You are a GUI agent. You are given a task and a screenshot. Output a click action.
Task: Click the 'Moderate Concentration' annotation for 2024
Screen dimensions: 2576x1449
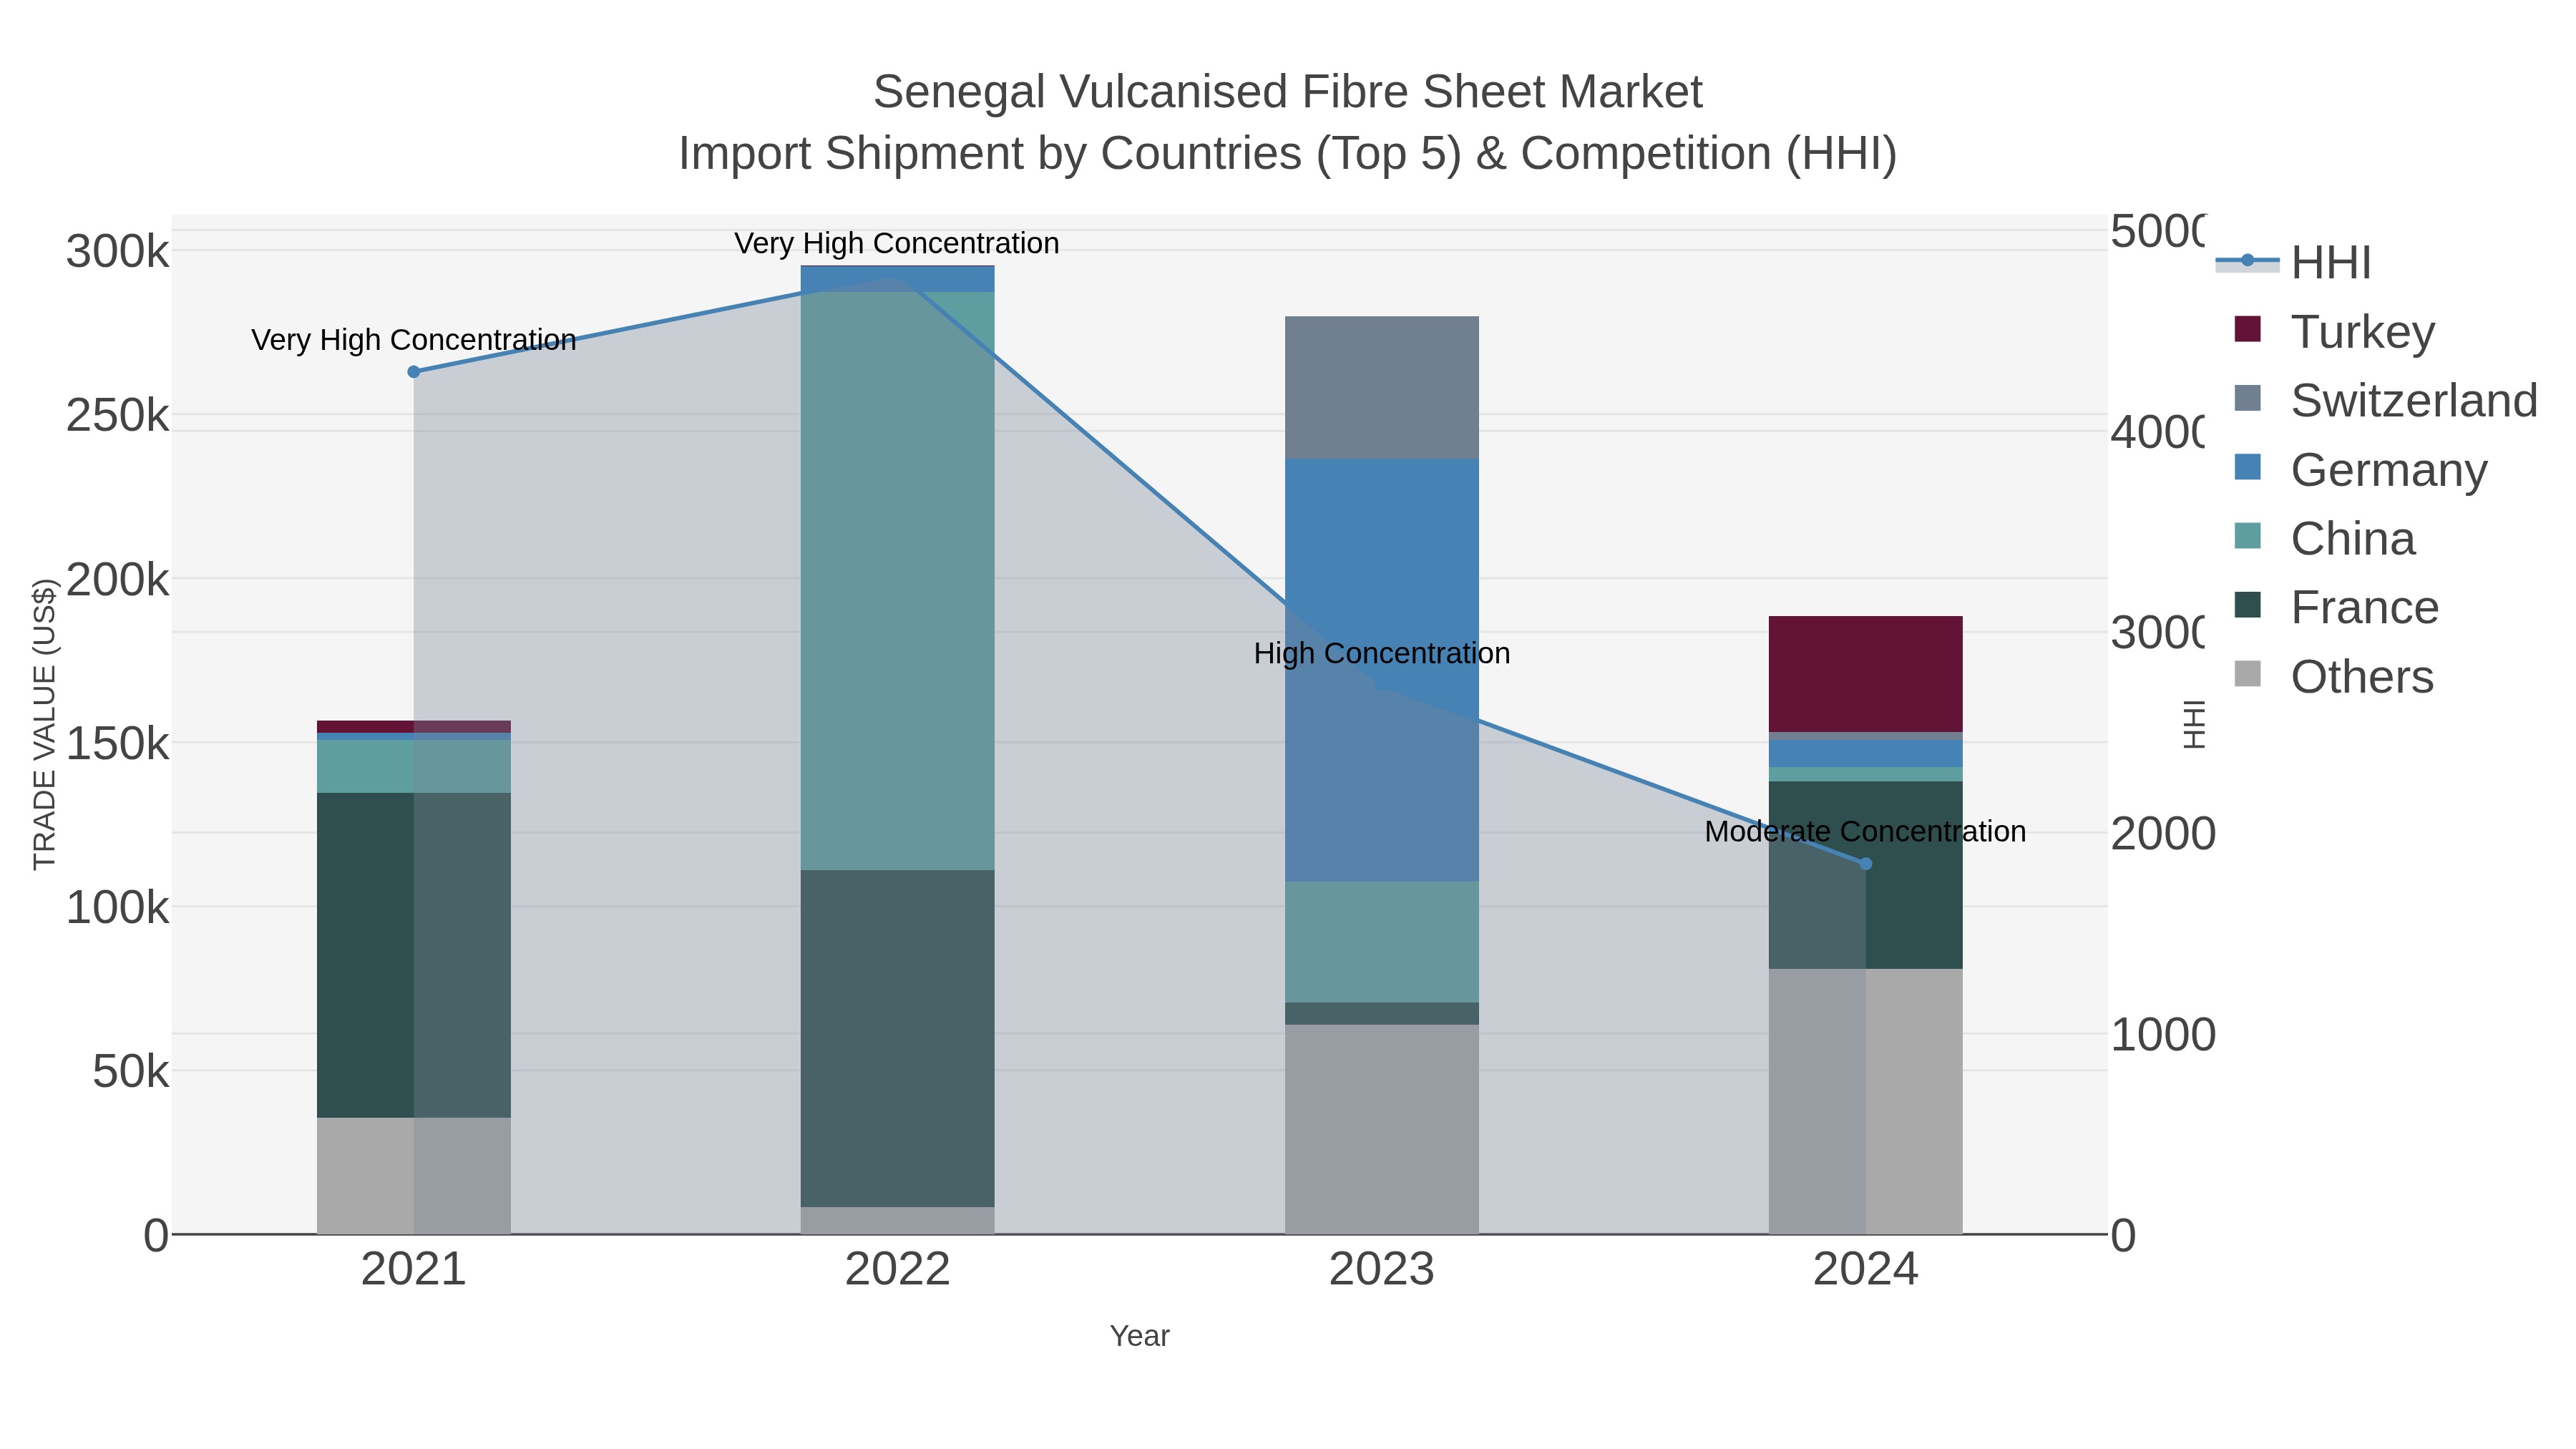click(1866, 832)
